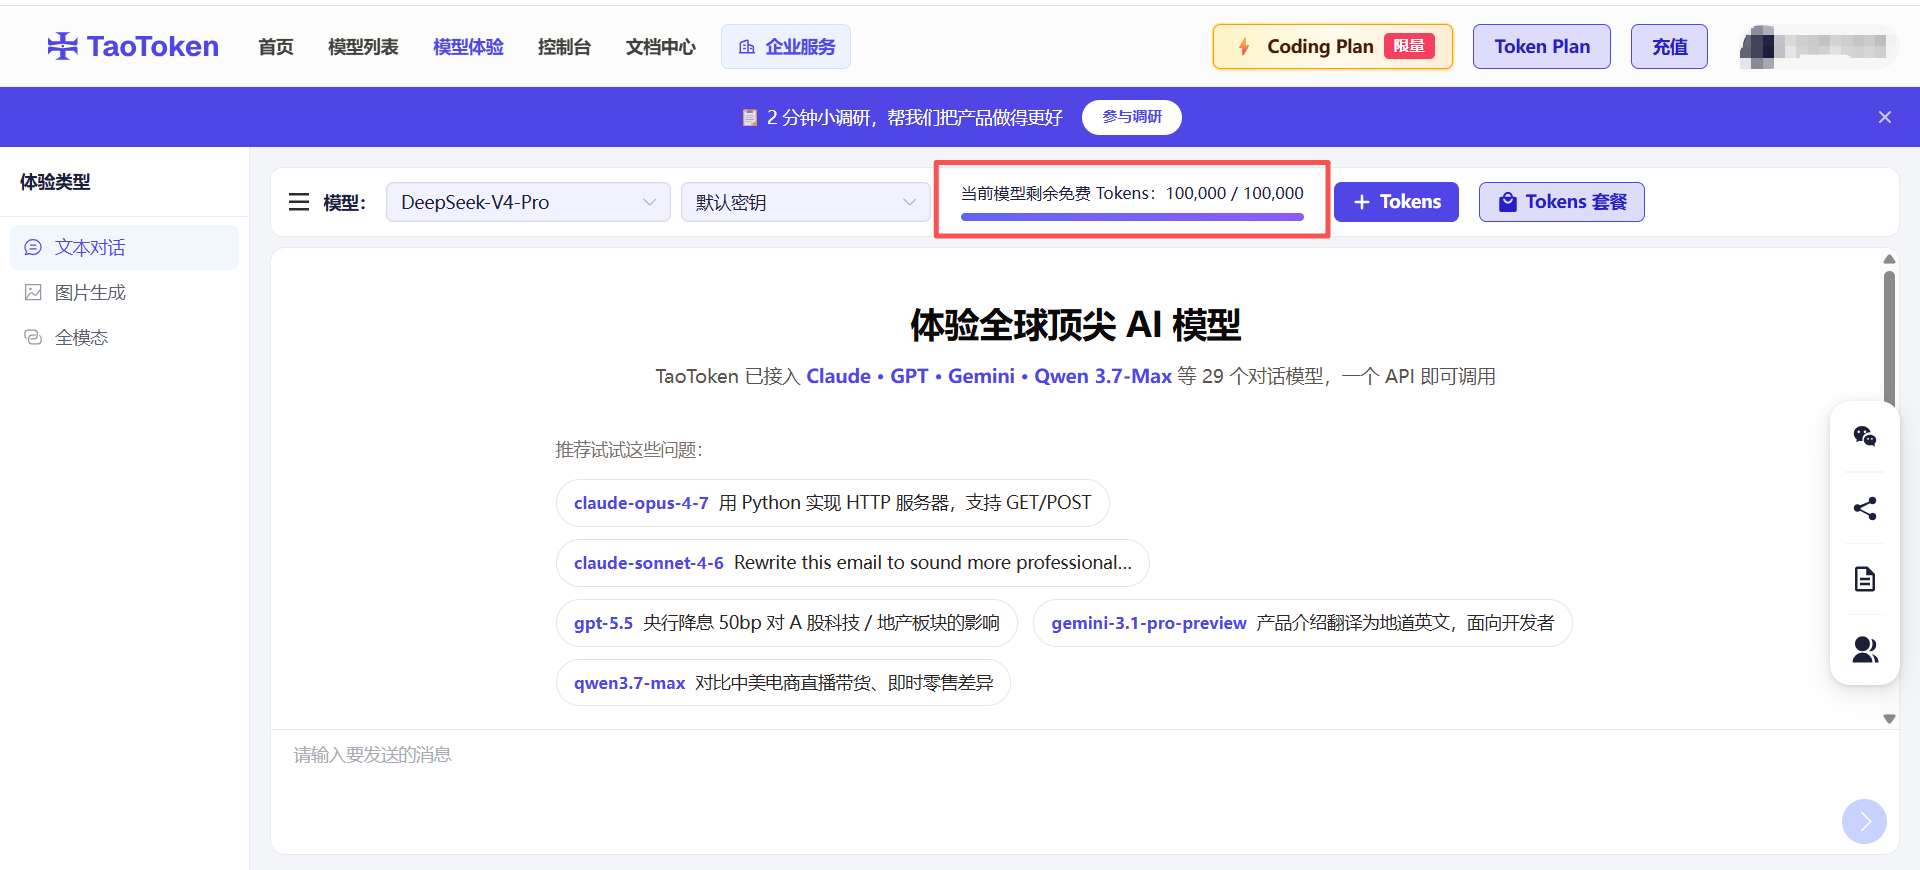The image size is (1920, 870).
Task: Click the free tokens progress bar
Action: (x=1132, y=216)
